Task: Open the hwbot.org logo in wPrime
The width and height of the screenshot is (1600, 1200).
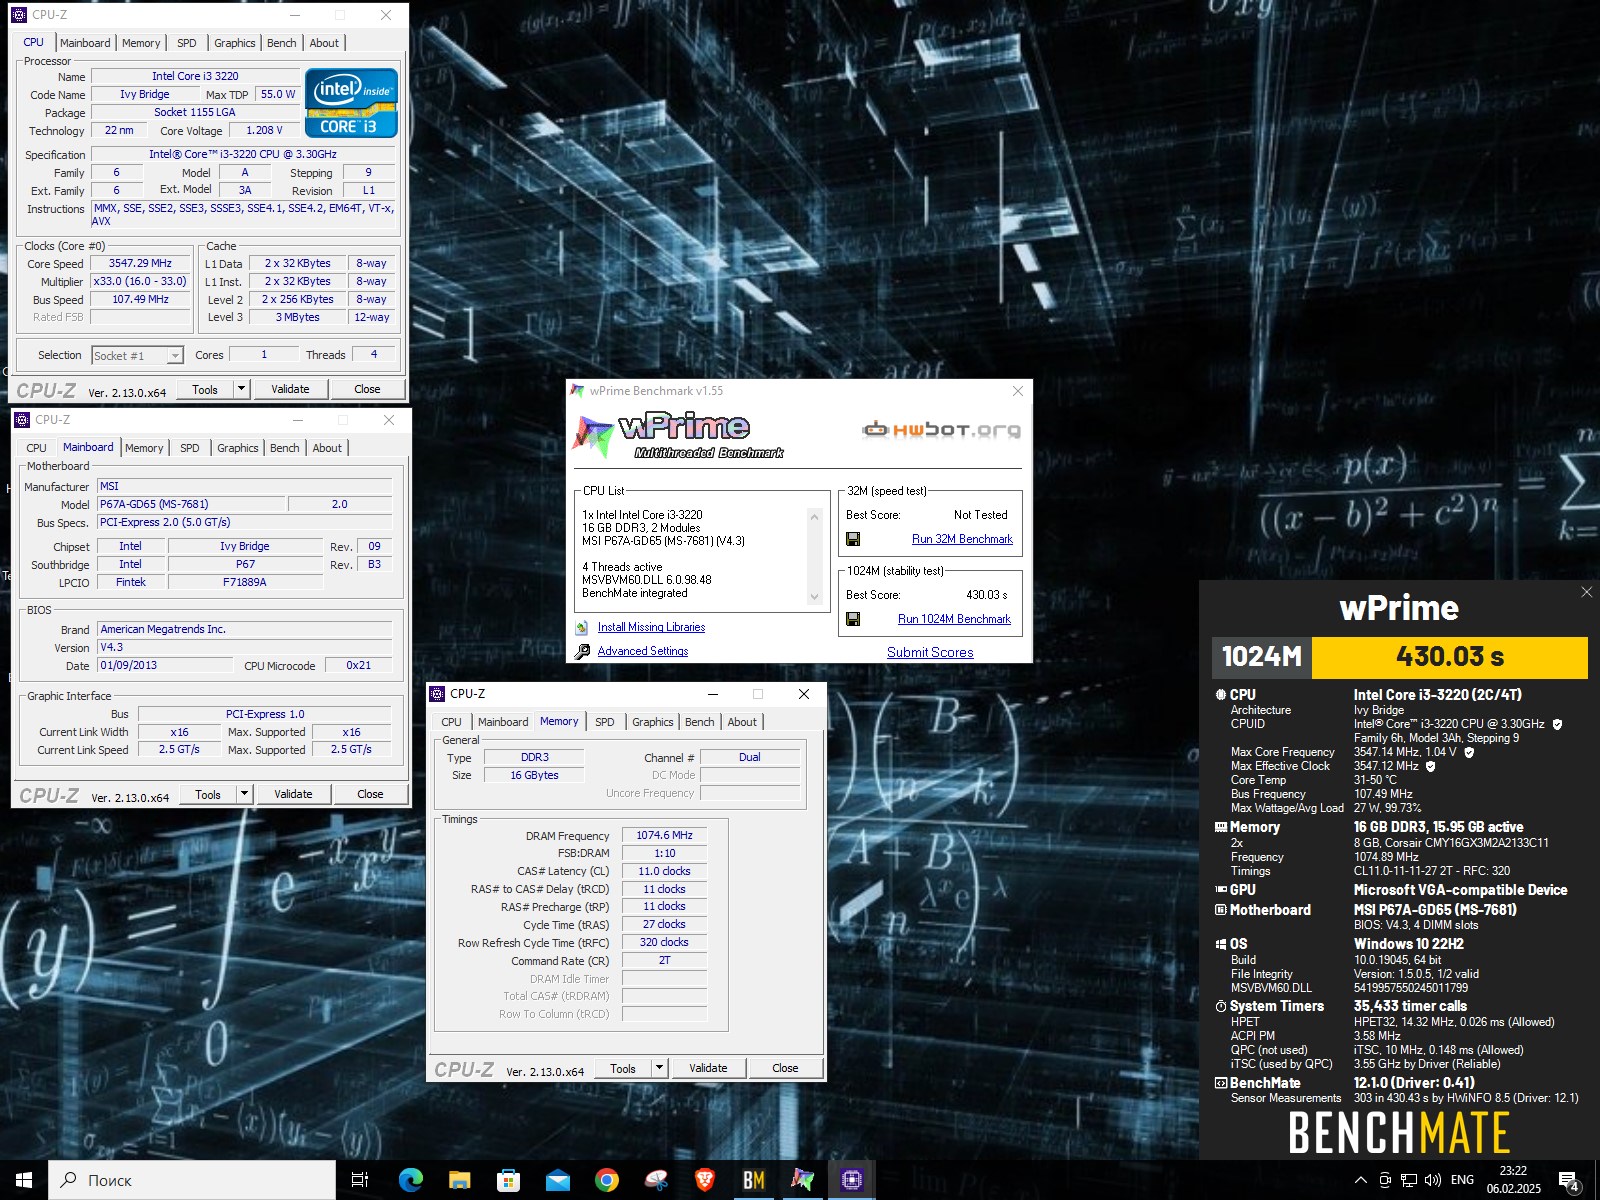Action: (x=941, y=430)
